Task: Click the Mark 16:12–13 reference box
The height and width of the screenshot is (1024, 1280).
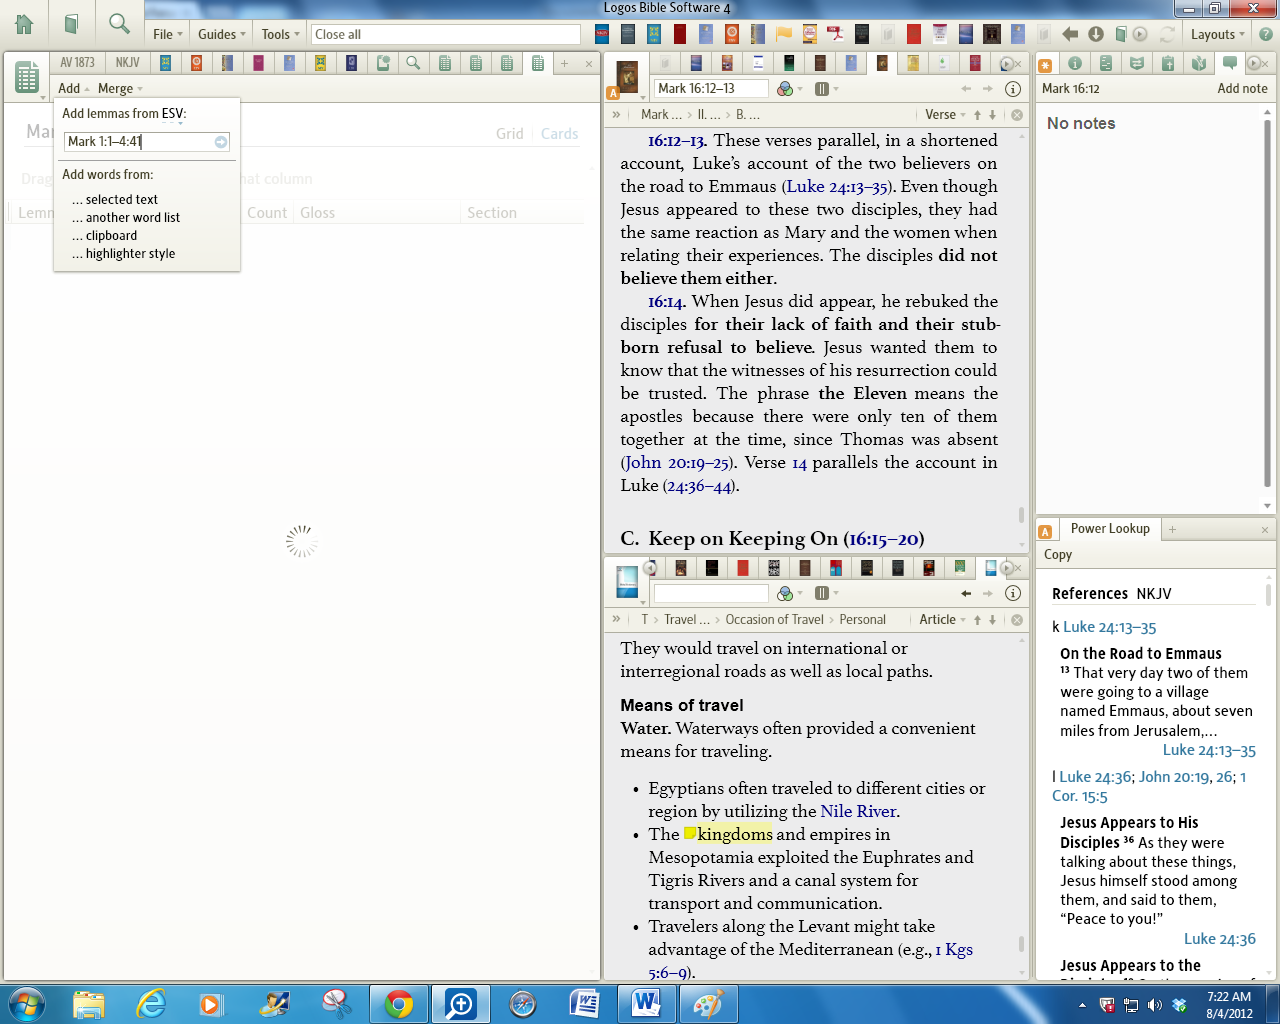Action: [x=710, y=88]
